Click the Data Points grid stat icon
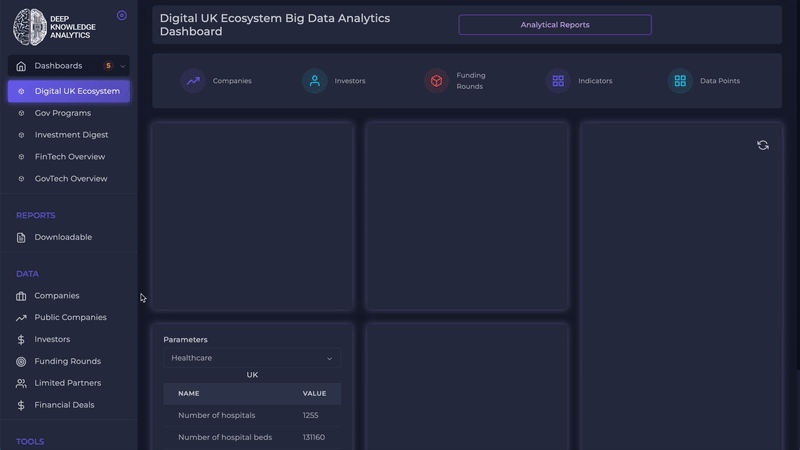 [680, 81]
